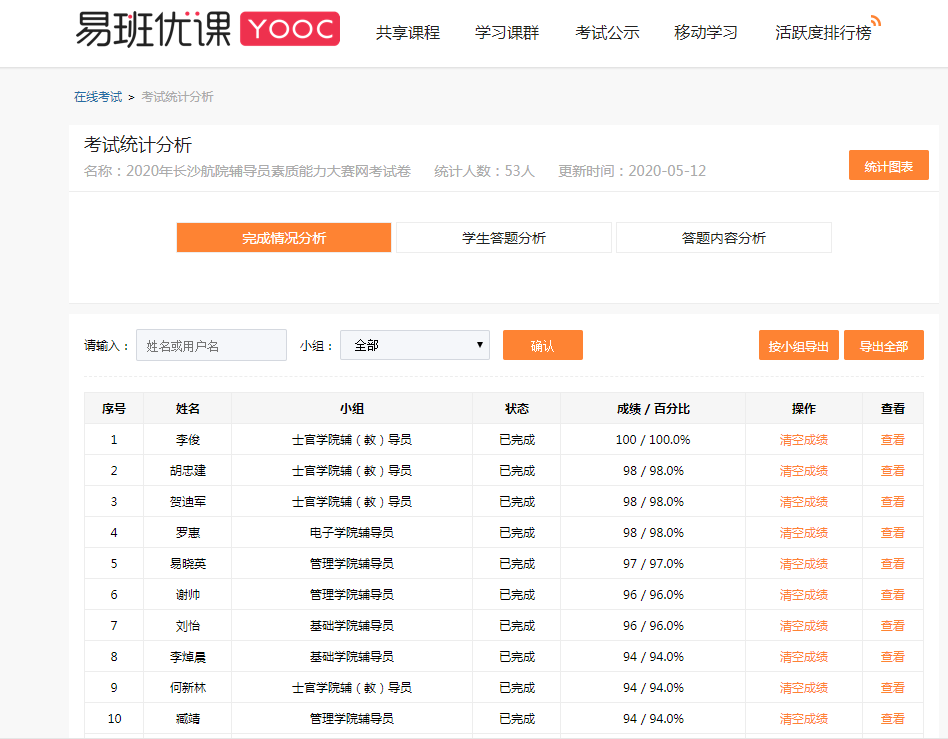Click the 导出全部 button
Viewport: 948px width, 739px height.
point(884,346)
